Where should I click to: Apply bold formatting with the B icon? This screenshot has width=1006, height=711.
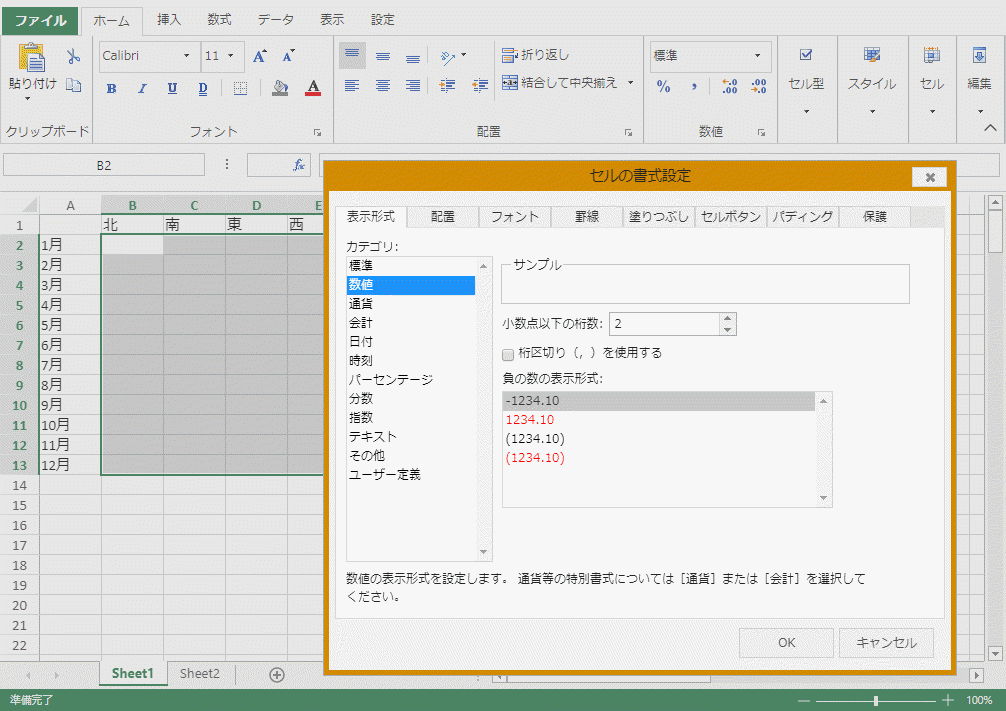111,88
